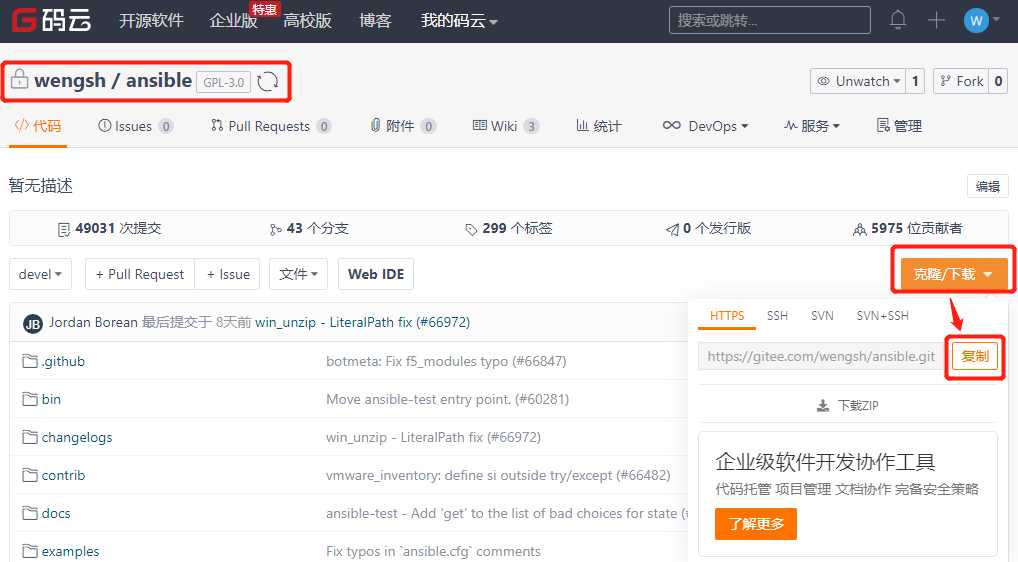Expand the 服务 menu
The height and width of the screenshot is (562, 1018).
812,126
